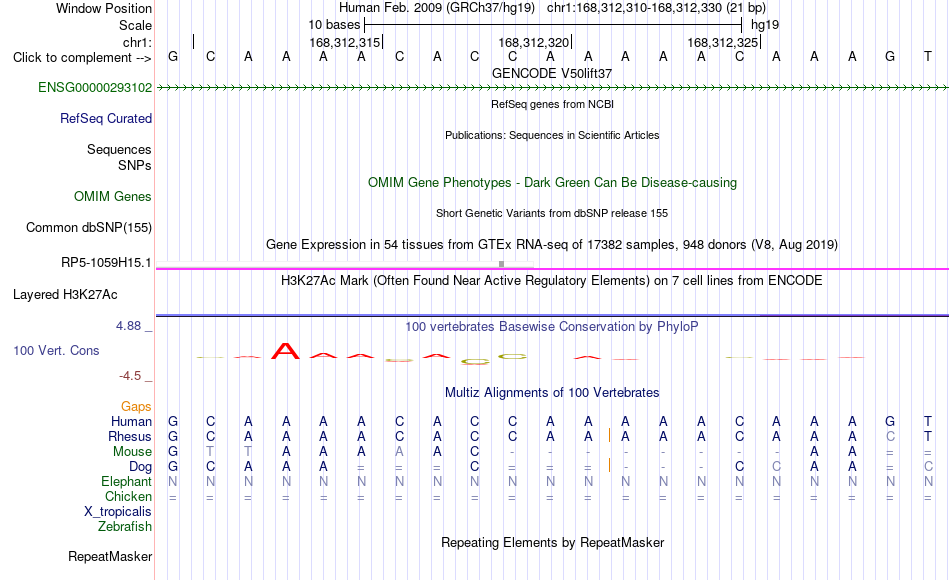
Task: Select the Human species label
Action: click(x=131, y=422)
